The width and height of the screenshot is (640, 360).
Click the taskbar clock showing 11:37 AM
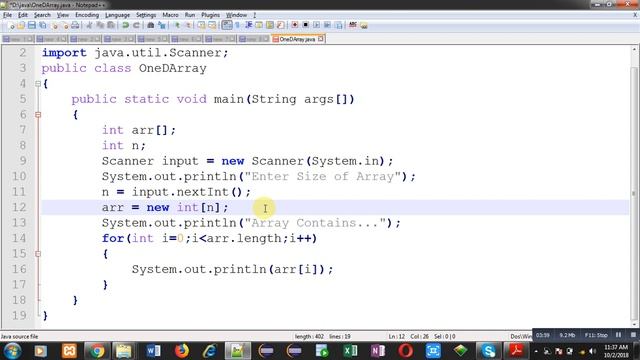(x=616, y=351)
